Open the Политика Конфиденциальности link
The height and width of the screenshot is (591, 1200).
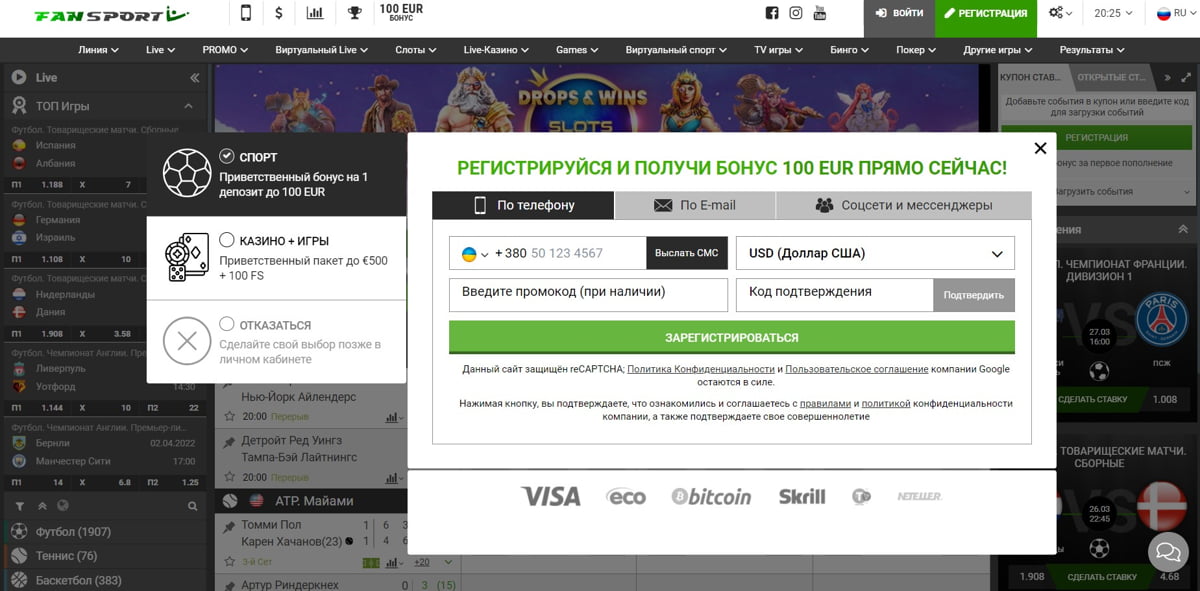pyautogui.click(x=701, y=369)
